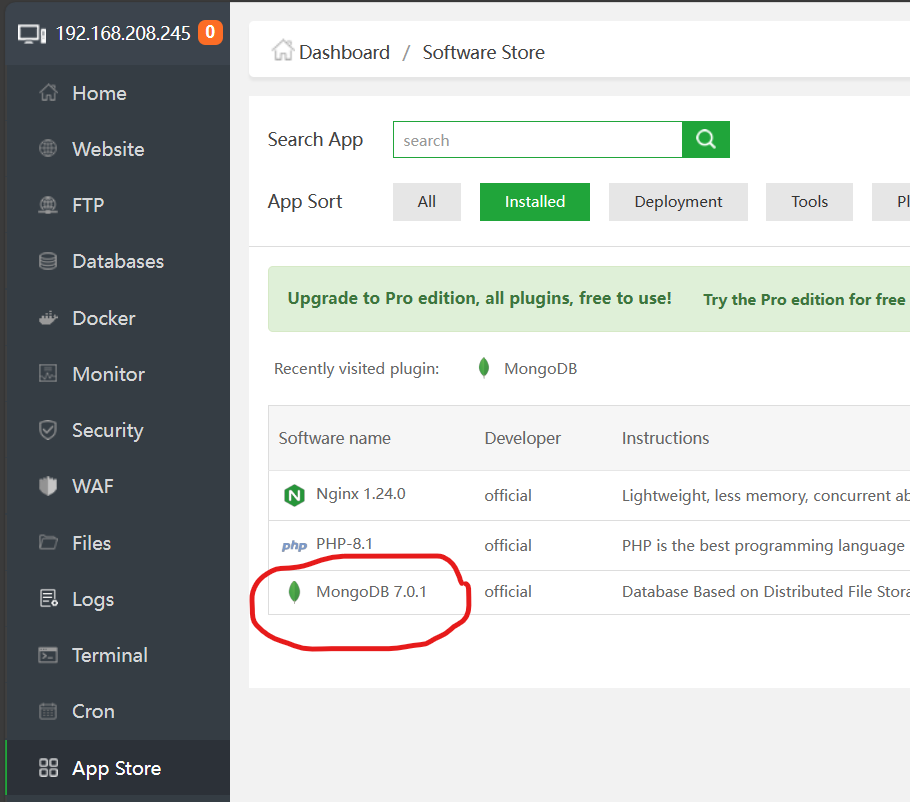910x802 pixels.
Task: Switch to Deployment app category
Action: tap(678, 202)
